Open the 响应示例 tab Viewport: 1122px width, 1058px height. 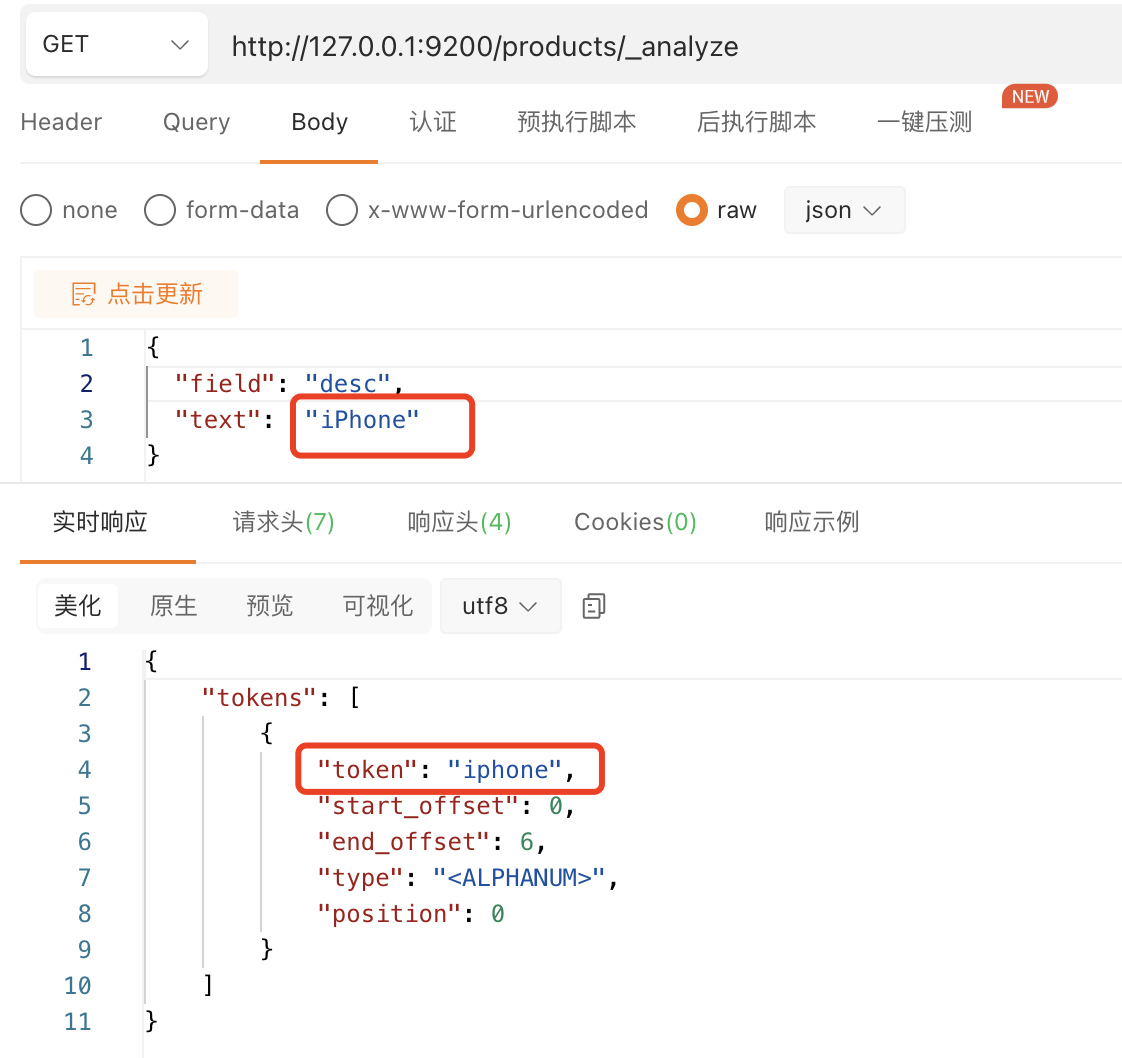click(x=811, y=521)
